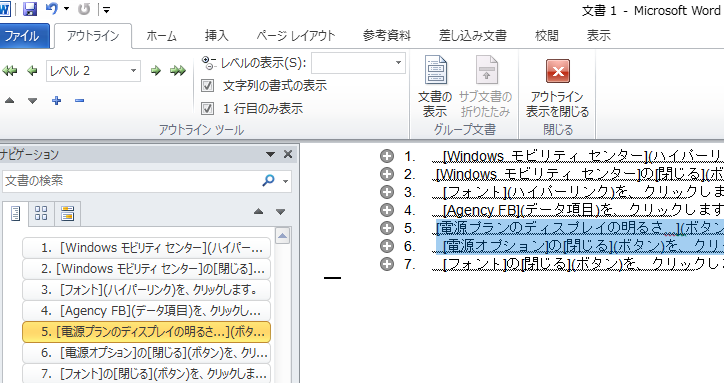This screenshot has height=383, width=724.
Task: Click the 文書の表示 button
Action: pos(435,87)
